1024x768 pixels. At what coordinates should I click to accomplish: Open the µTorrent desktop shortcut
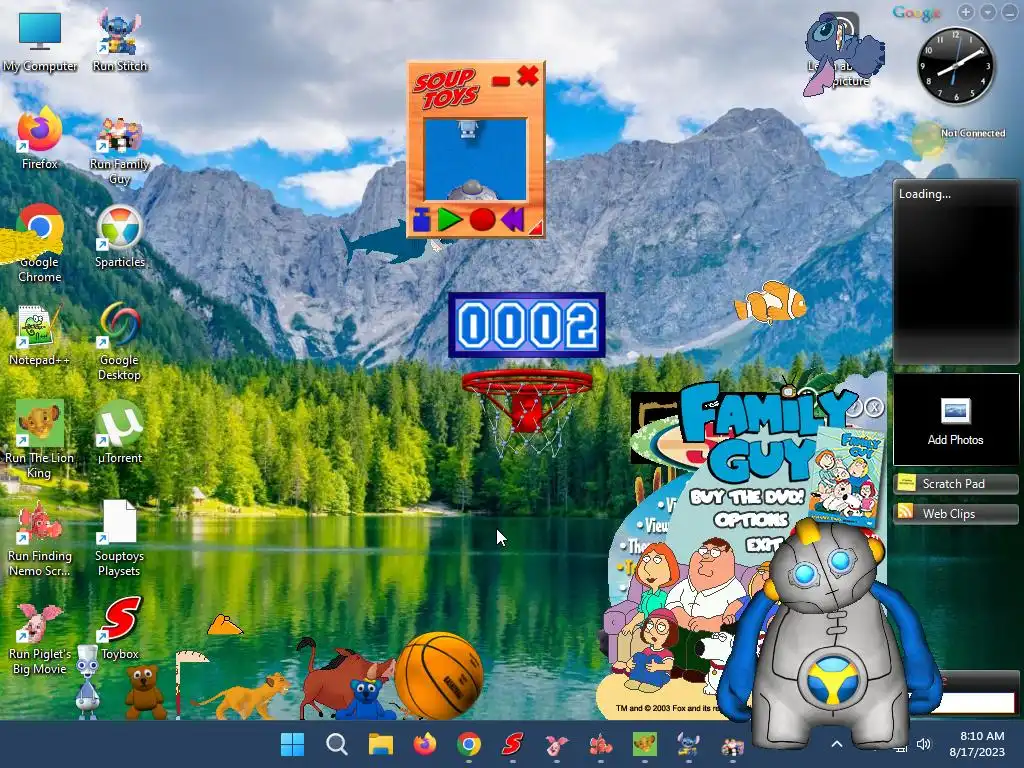[x=120, y=432]
